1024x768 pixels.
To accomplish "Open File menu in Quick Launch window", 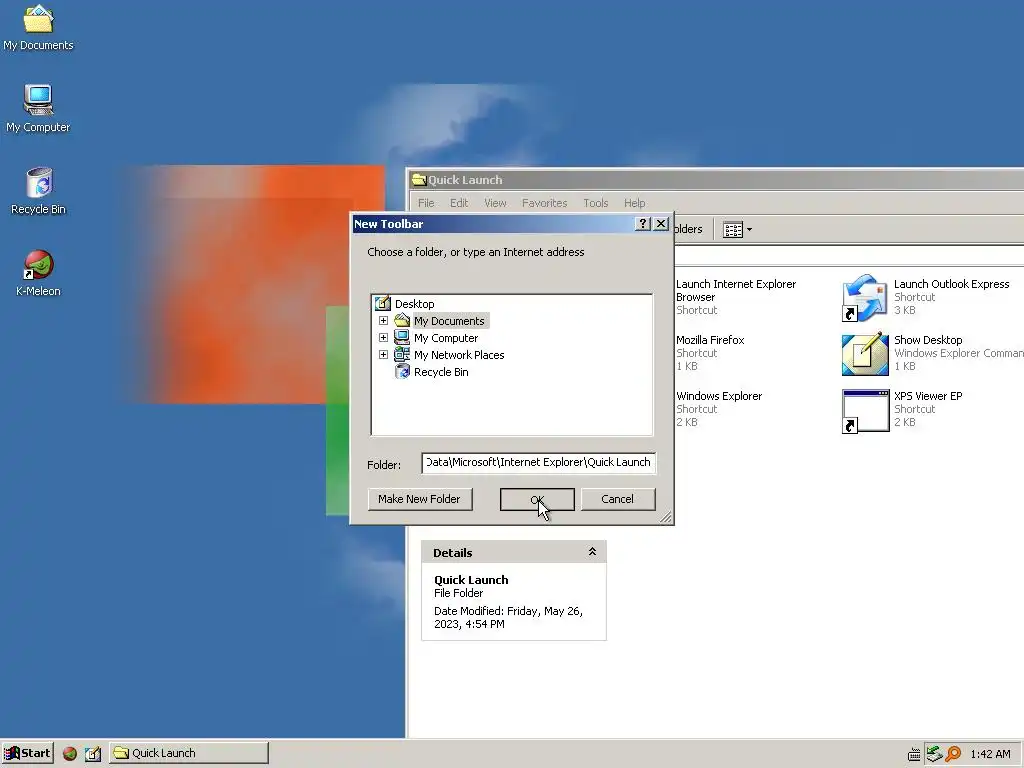I will 426,203.
